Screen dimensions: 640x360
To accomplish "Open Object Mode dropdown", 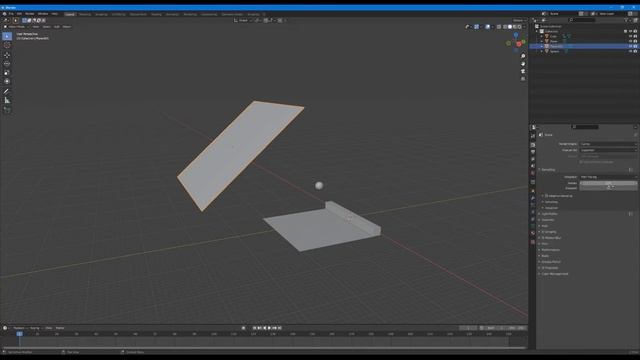I will (x=16, y=27).
